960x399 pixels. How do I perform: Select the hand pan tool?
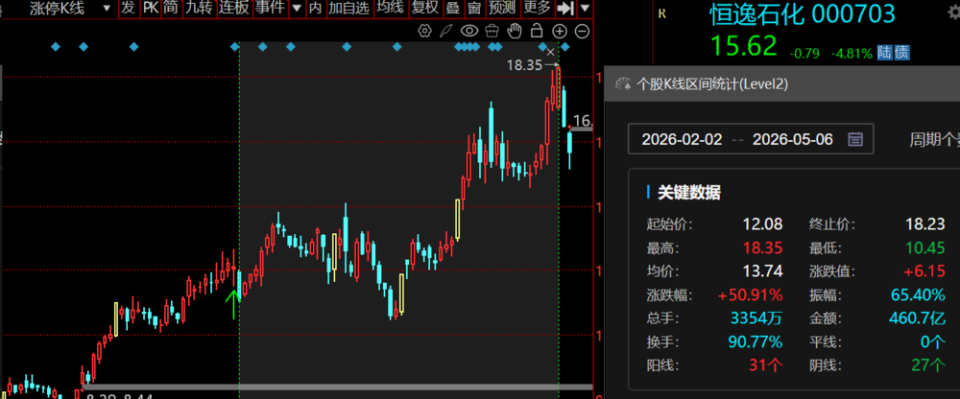(x=514, y=31)
